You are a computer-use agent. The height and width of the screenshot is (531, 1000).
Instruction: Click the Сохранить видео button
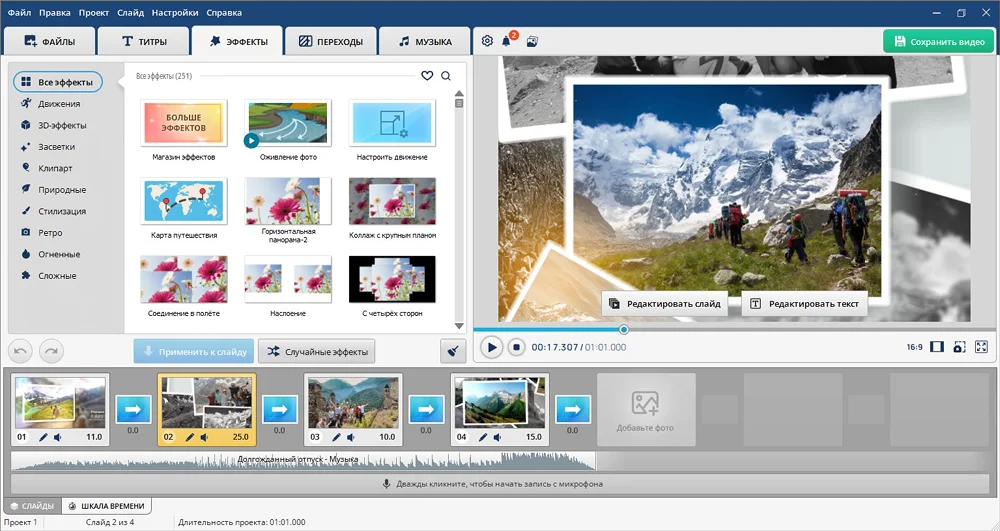click(939, 42)
